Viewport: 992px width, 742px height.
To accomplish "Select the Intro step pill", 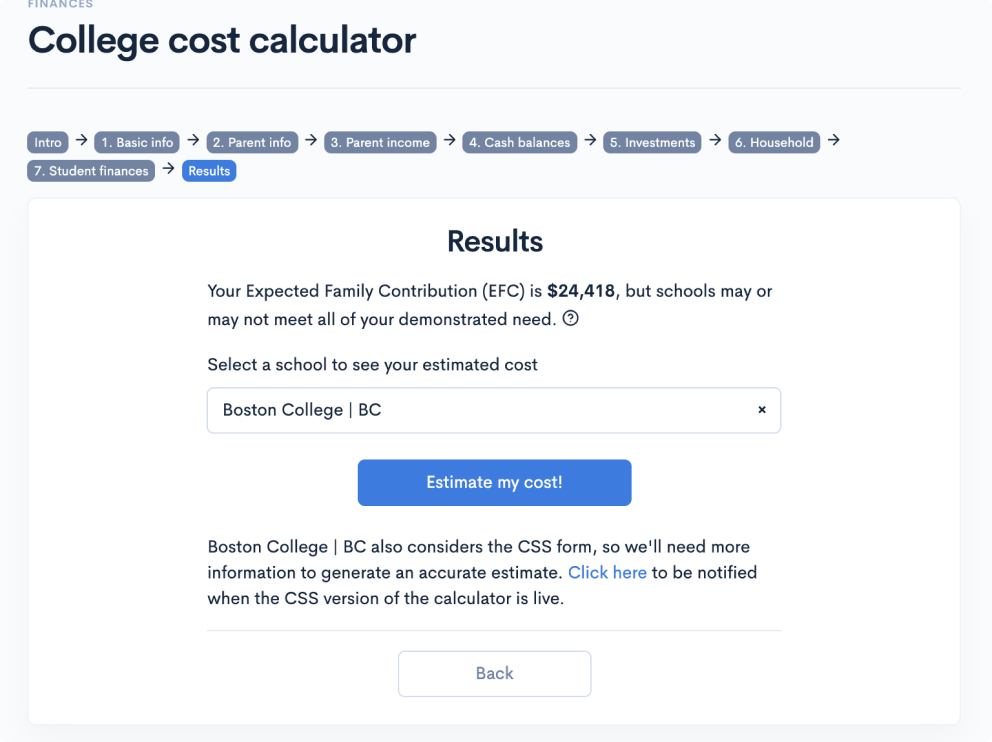I will tap(47, 142).
